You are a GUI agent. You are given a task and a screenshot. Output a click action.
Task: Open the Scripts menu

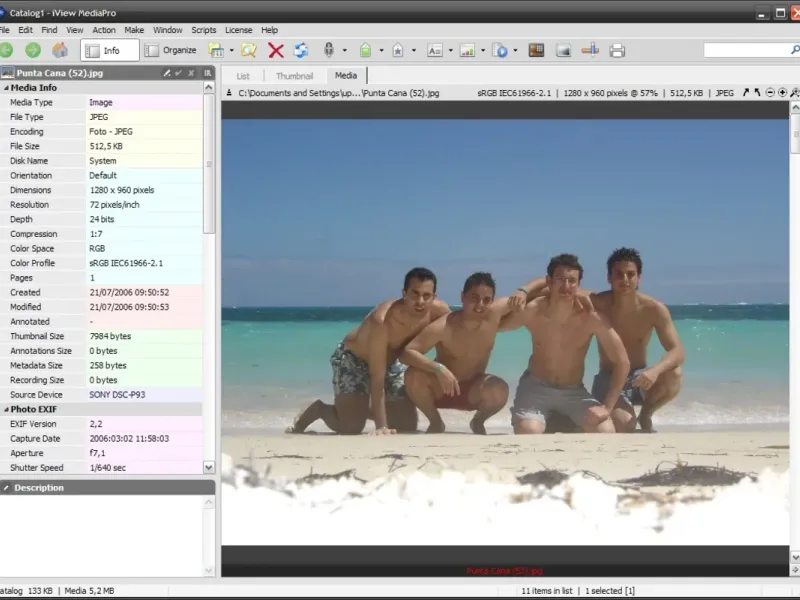(203, 30)
